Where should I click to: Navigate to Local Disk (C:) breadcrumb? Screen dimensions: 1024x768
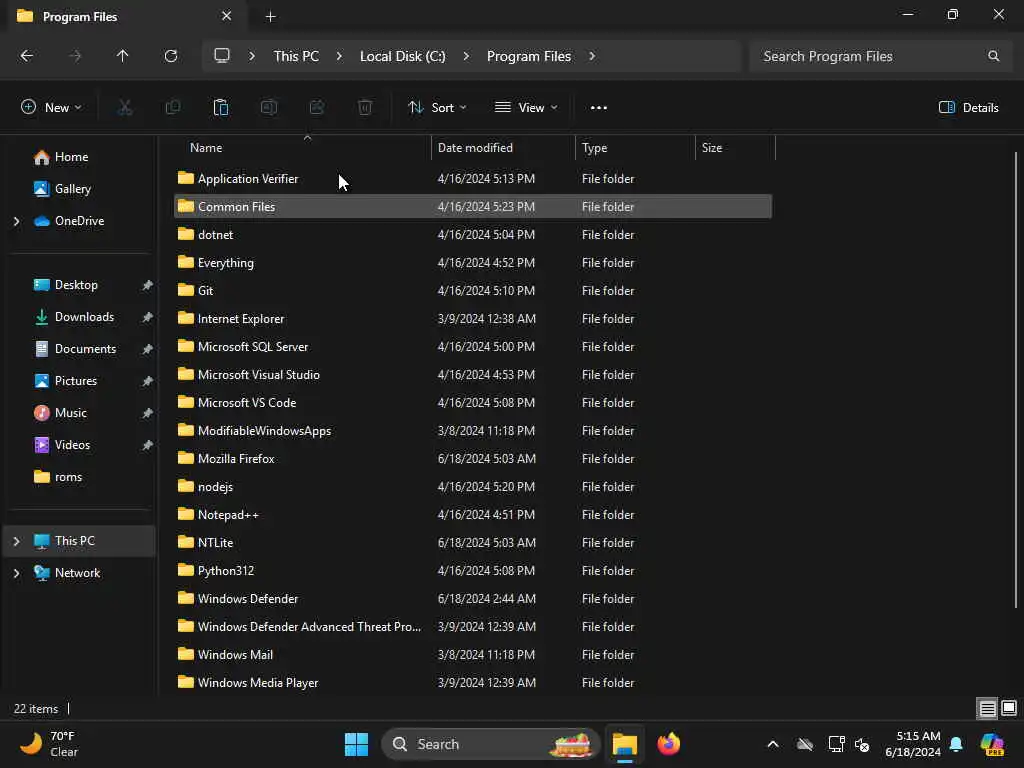click(403, 56)
